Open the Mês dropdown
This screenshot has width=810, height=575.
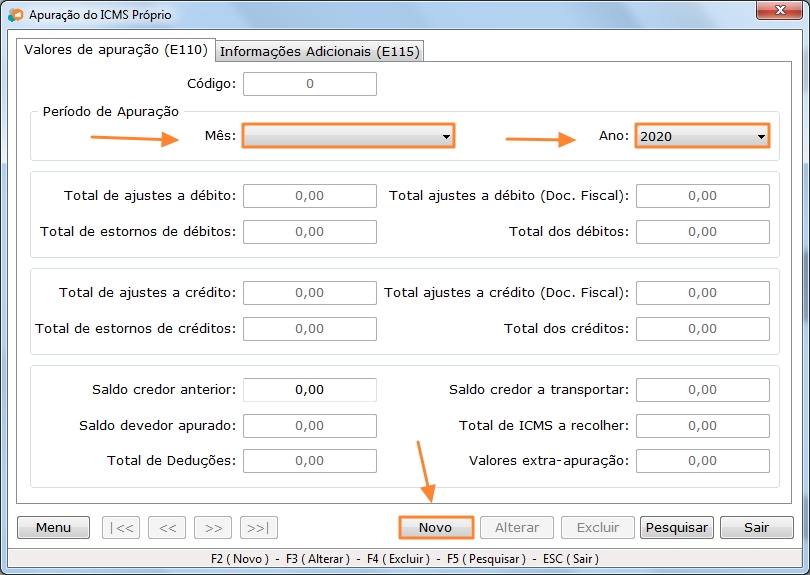[x=349, y=136]
